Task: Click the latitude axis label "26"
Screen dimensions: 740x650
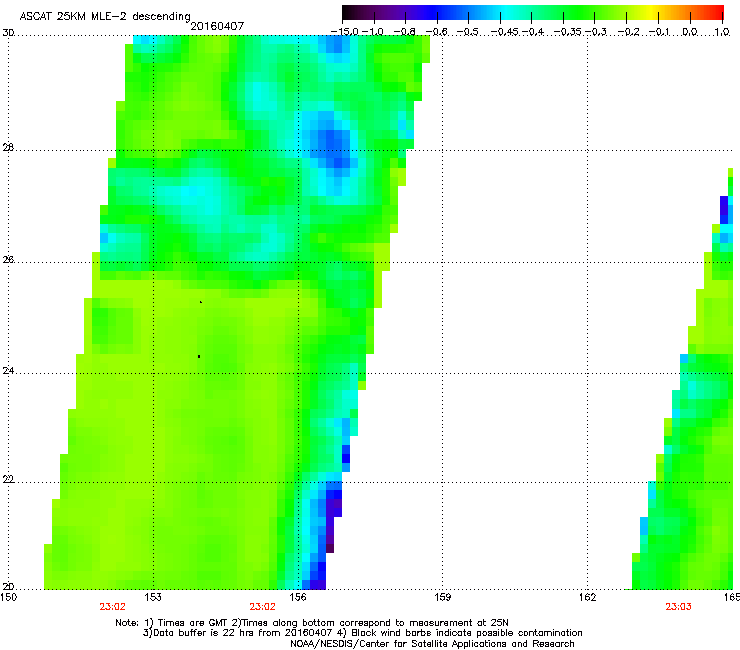Action: pos(8,260)
